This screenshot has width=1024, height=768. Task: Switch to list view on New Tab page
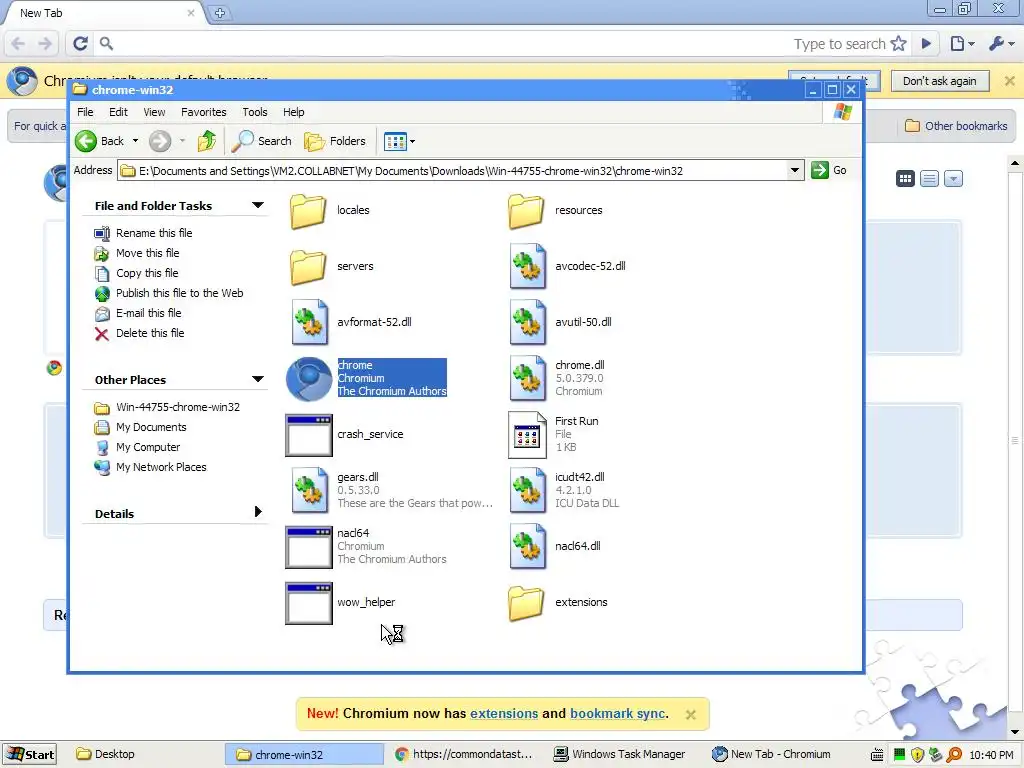[x=929, y=179]
